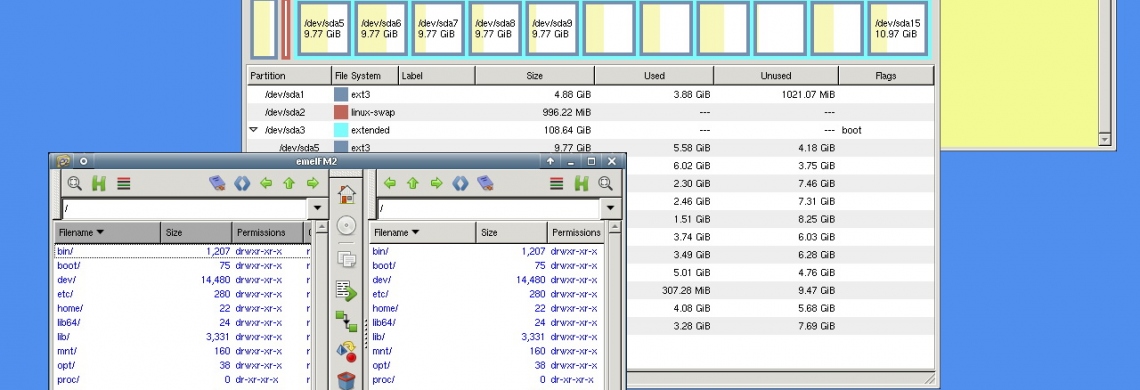Sort left pane by Size column
The width and height of the screenshot is (1140, 390).
pyautogui.click(x=196, y=233)
